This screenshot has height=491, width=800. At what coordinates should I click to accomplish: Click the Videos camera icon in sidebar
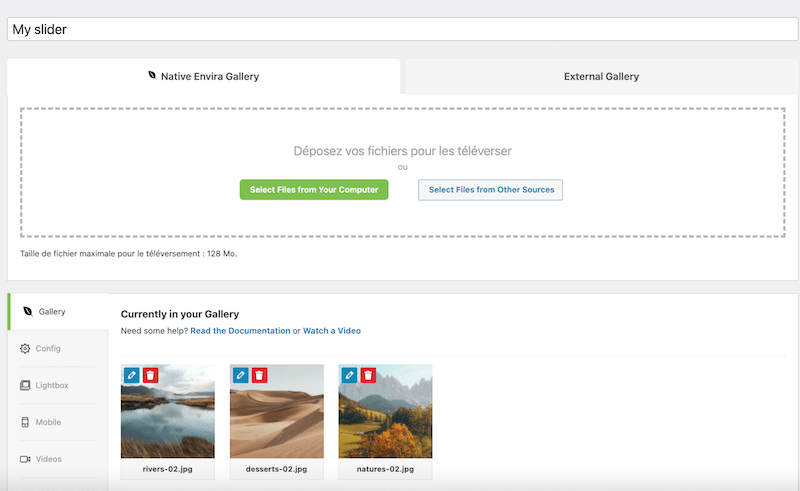[x=25, y=459]
